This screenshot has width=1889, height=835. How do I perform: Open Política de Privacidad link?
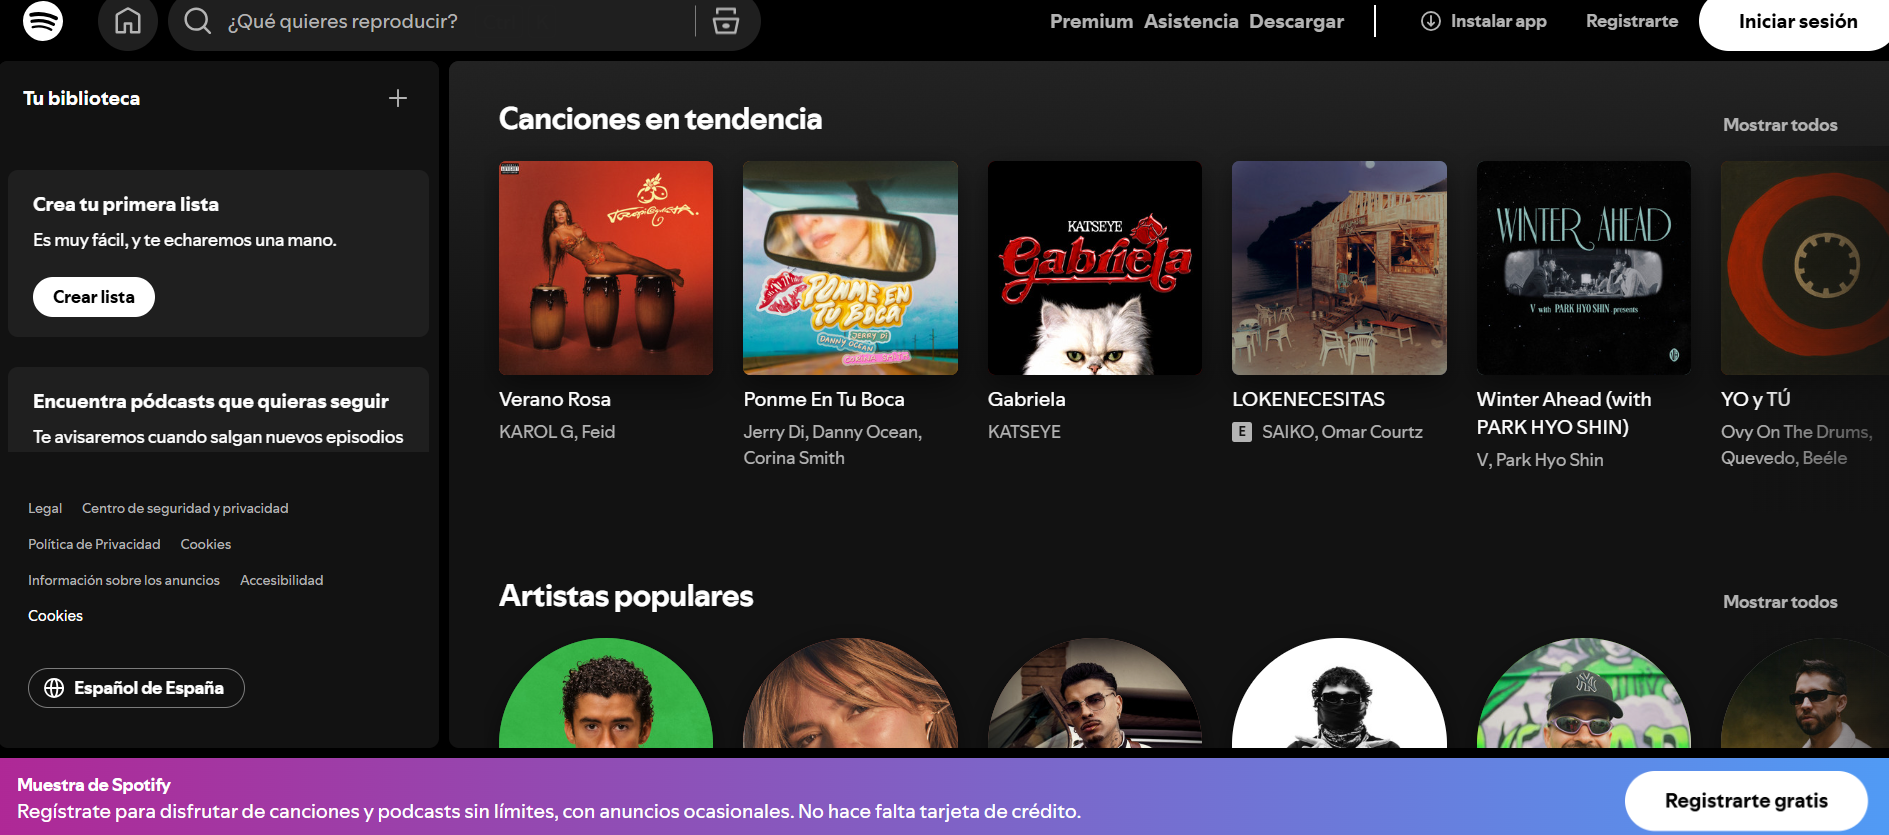(x=94, y=544)
